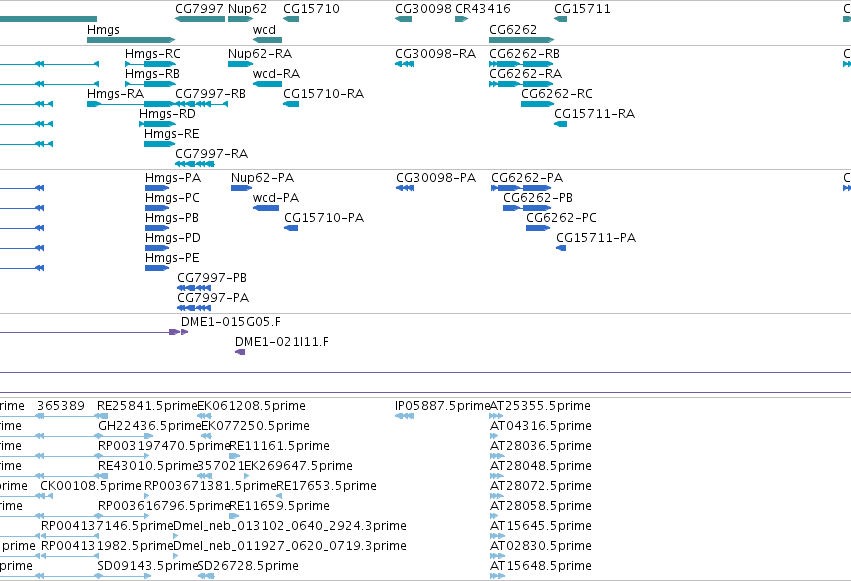Select protein Hmgs-PB
Screen dimensions: 851x581
(x=157, y=228)
